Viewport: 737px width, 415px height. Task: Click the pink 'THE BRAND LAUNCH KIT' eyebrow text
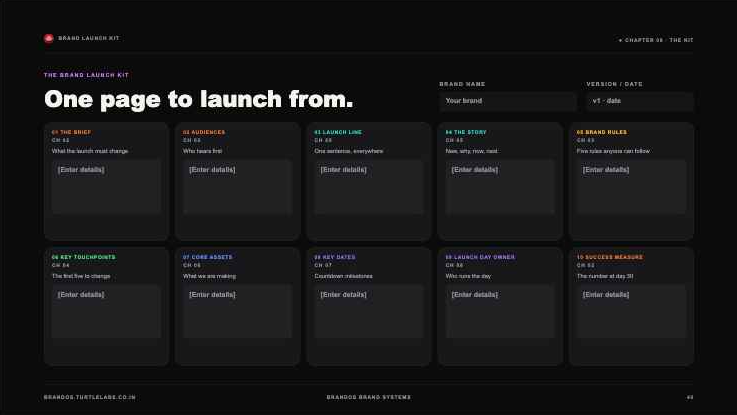tap(86, 75)
